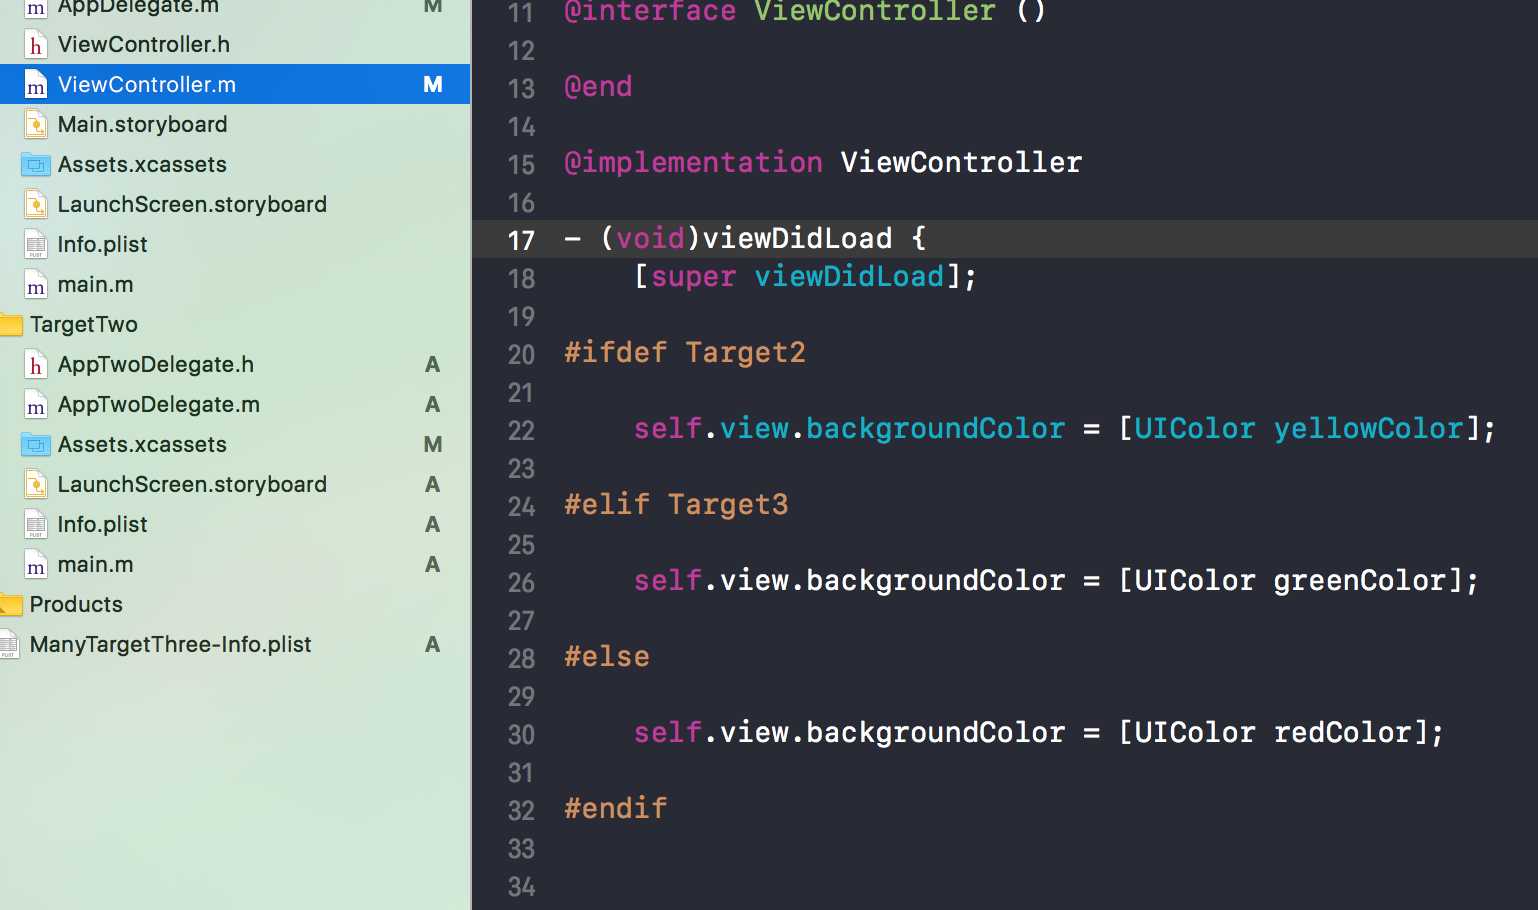Click the A badge beside LaunchScreen.storyboard
Image resolution: width=1538 pixels, height=910 pixels.
coord(432,484)
